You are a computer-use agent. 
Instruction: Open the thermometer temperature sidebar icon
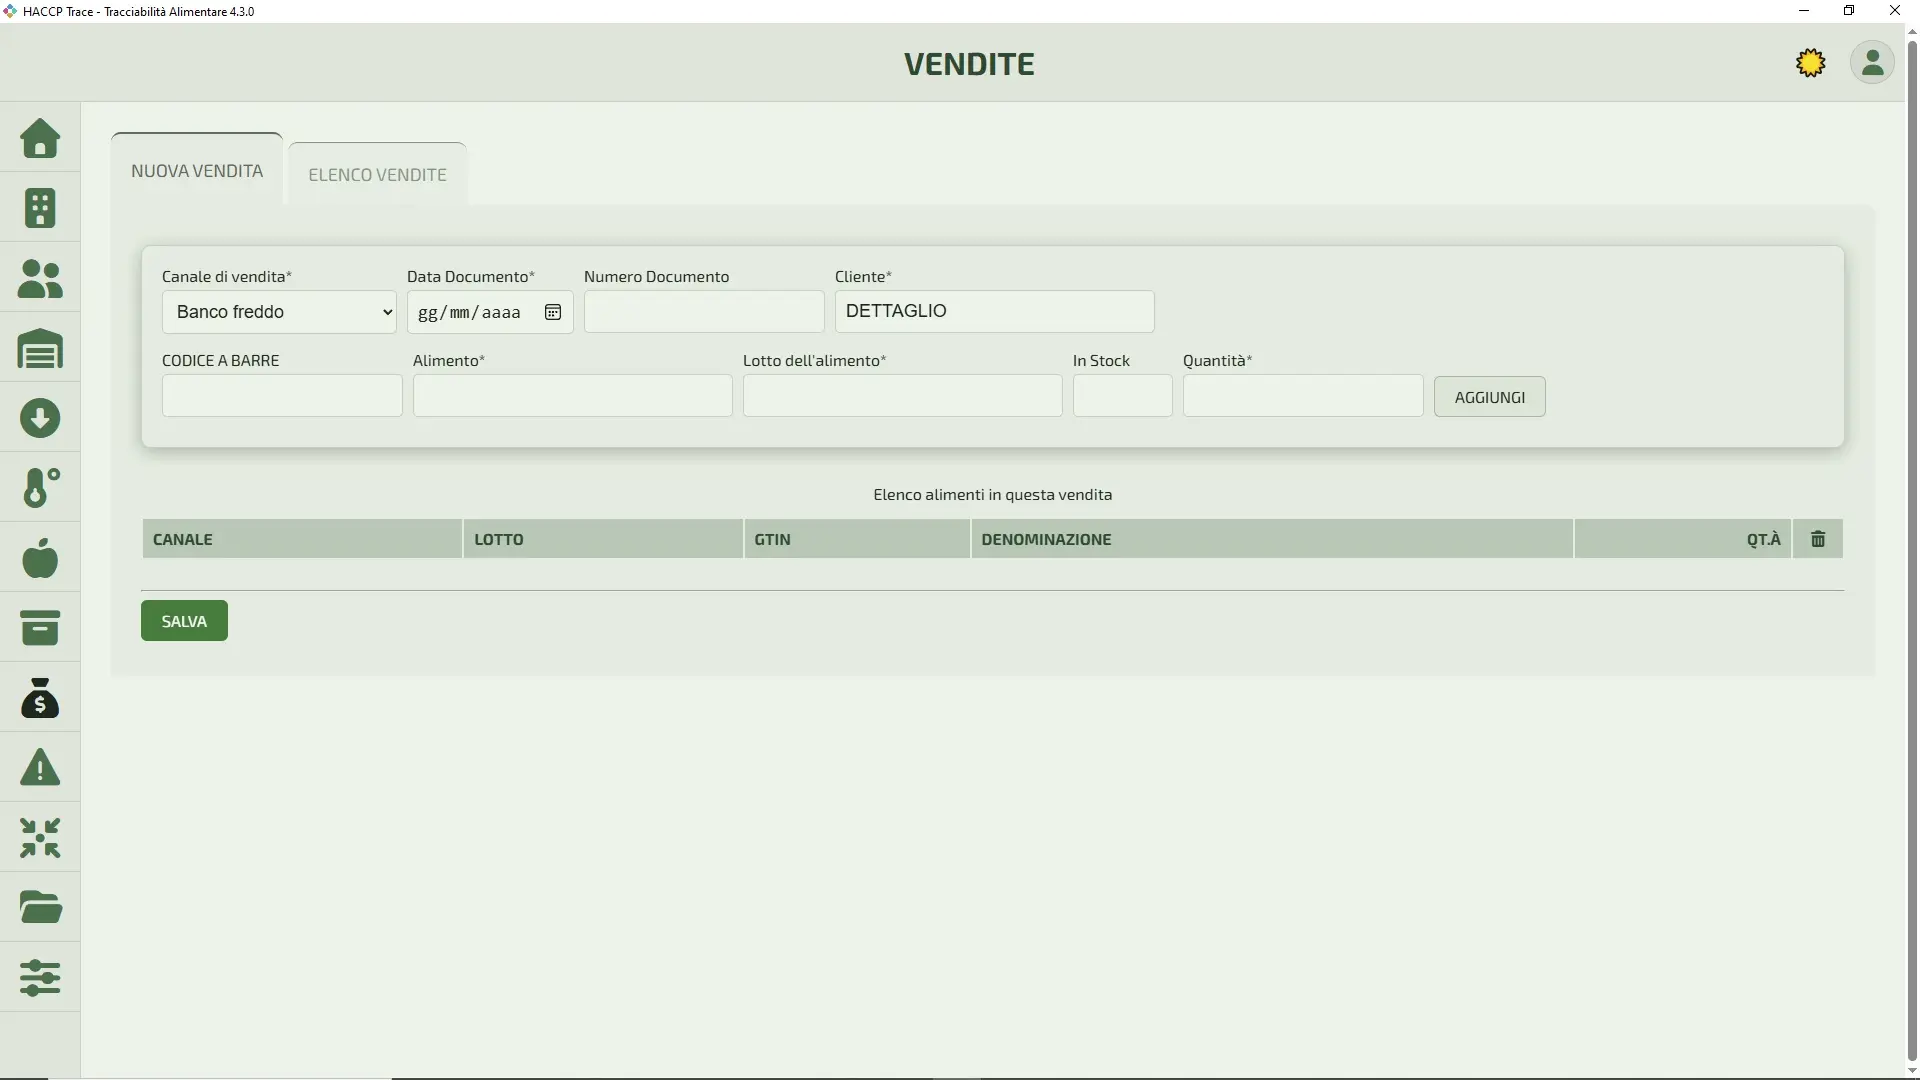point(40,488)
